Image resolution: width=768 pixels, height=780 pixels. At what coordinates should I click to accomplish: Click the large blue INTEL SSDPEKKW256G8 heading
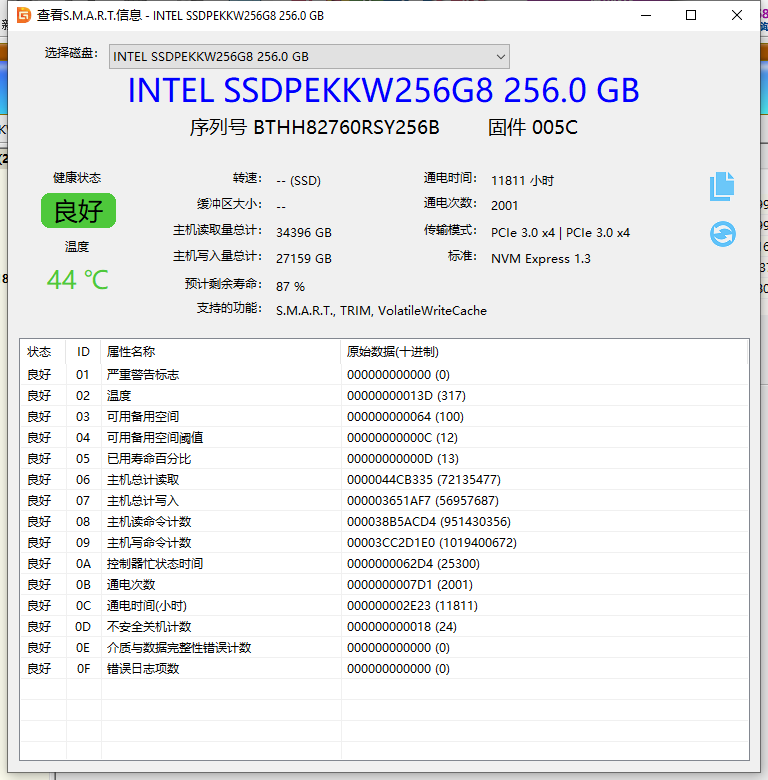384,90
